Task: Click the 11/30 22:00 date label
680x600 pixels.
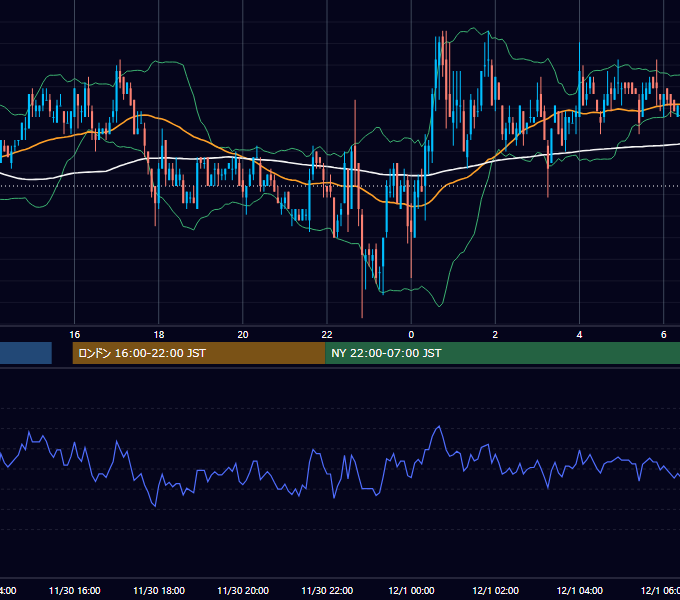Action: [327, 590]
